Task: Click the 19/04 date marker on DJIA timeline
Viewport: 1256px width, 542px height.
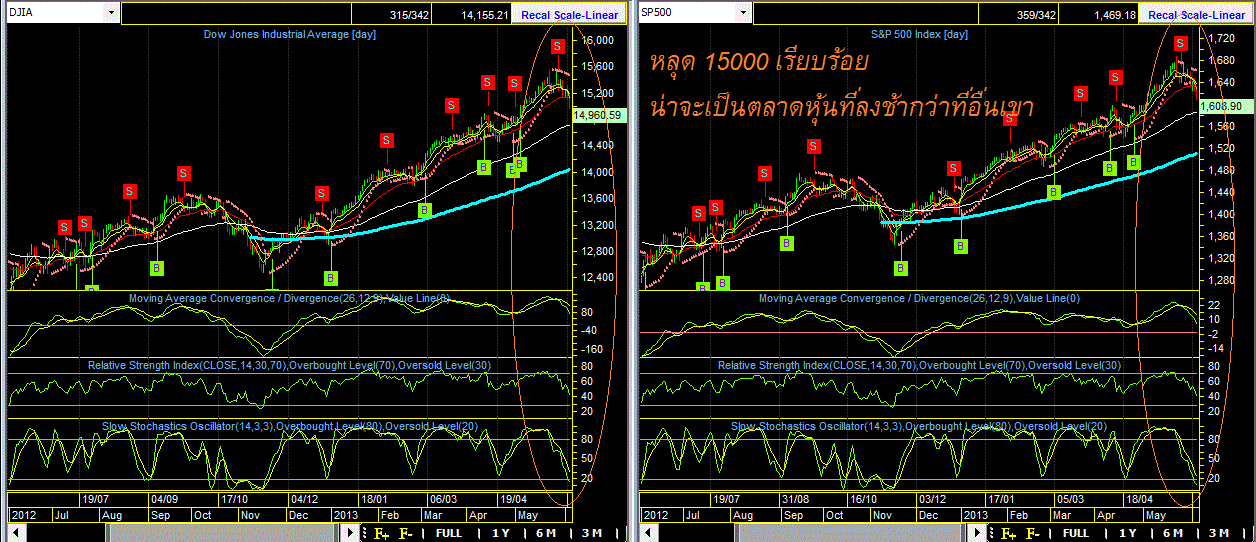Action: (x=513, y=498)
